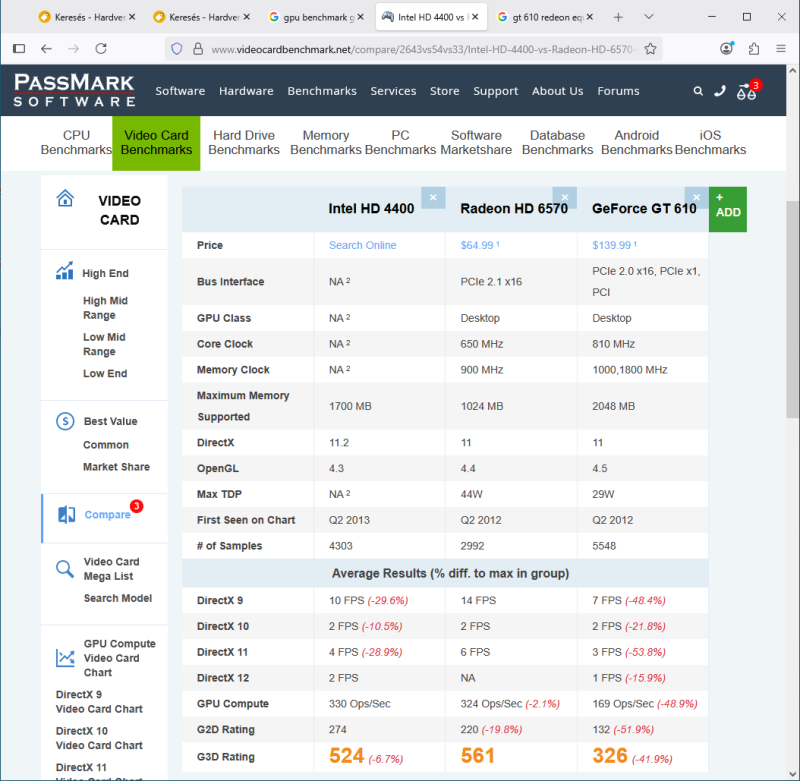Click the High End chart icon
800x781 pixels.
tap(65, 271)
